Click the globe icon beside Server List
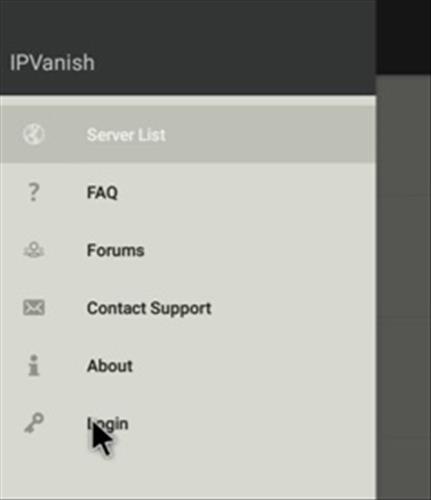Image resolution: width=431 pixels, height=500 pixels. point(34,134)
